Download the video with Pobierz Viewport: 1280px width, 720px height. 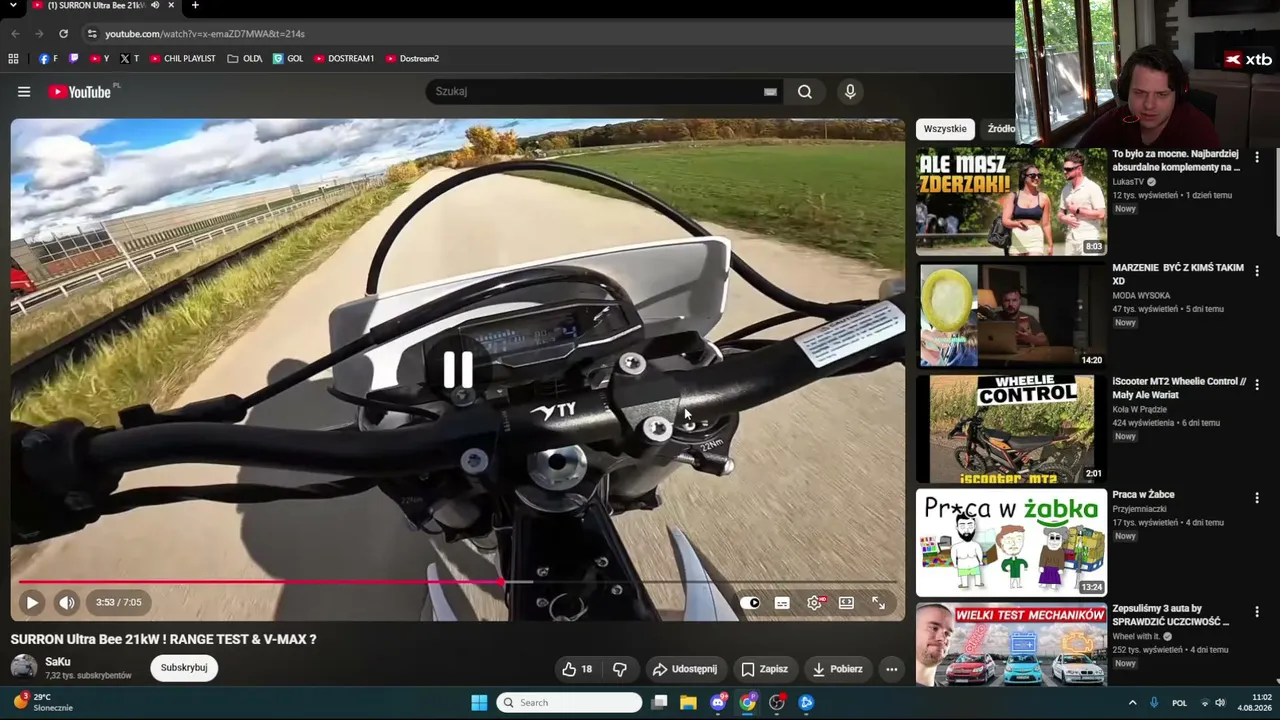(837, 669)
